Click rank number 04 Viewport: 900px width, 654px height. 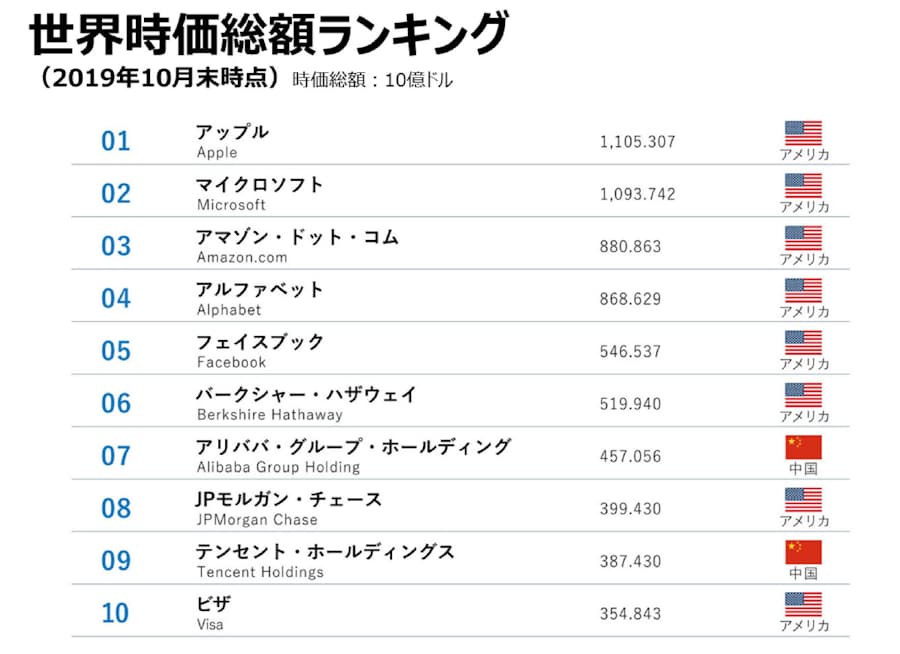116,299
